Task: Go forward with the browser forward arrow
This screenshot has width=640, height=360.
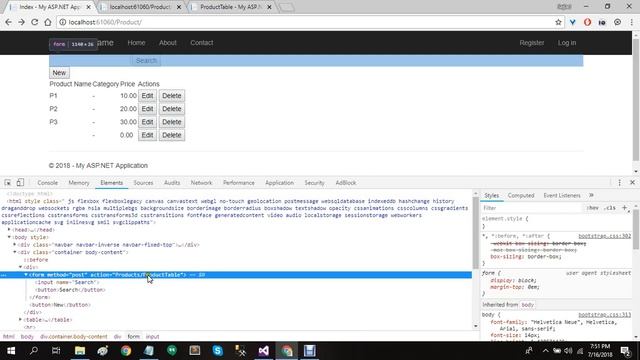Action: (x=21, y=22)
